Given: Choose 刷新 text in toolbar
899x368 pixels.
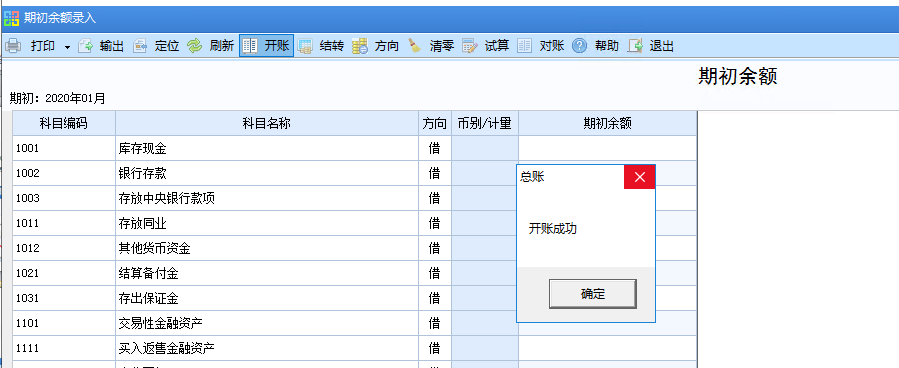Looking at the screenshot, I should coord(221,46).
